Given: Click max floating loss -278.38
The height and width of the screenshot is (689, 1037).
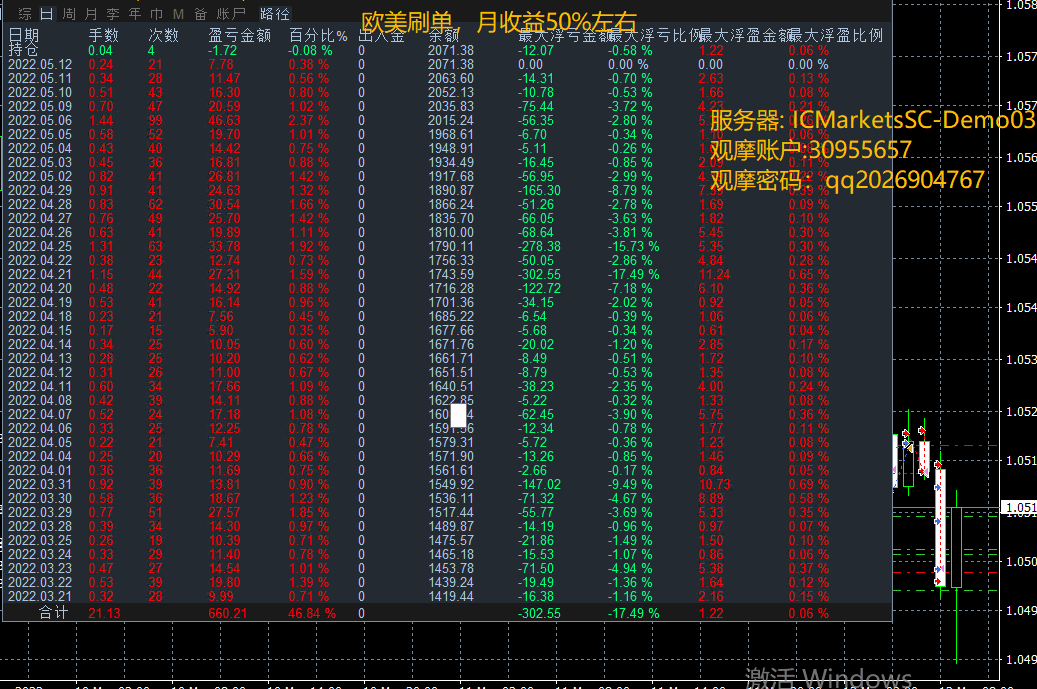Looking at the screenshot, I should coord(539,246).
